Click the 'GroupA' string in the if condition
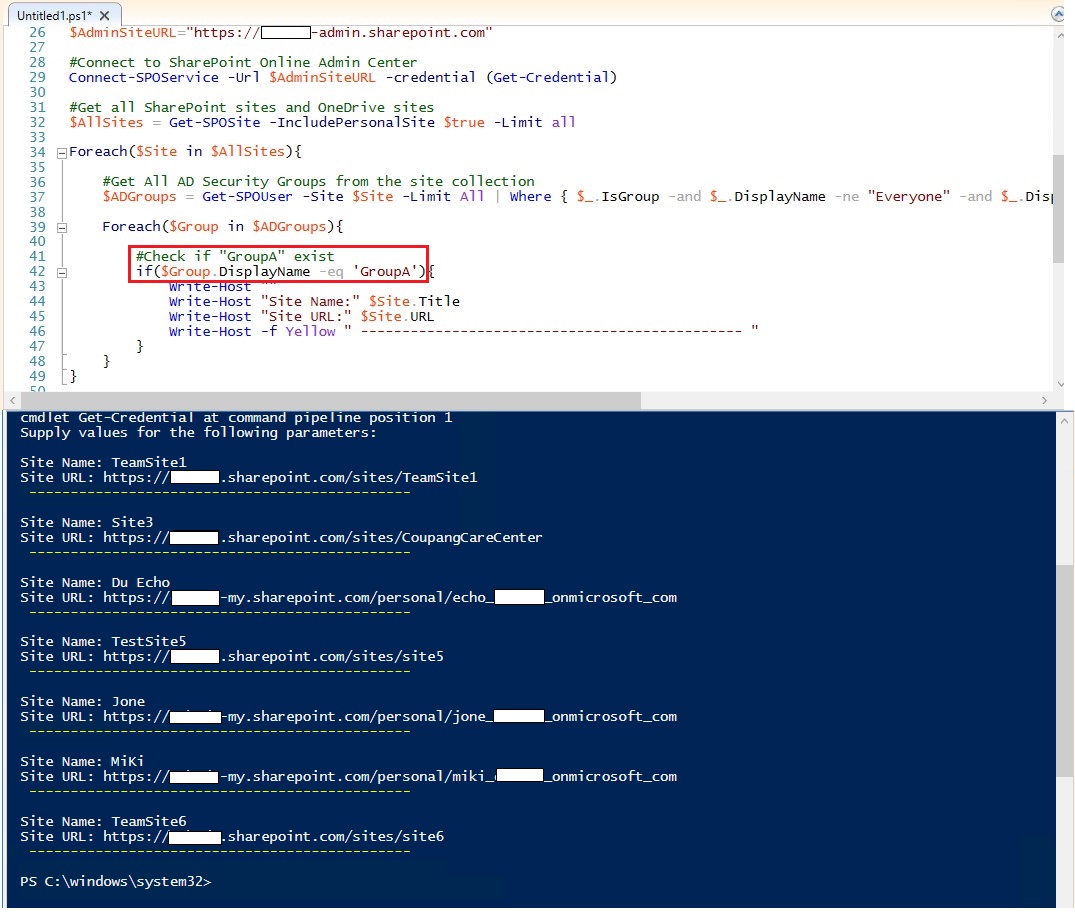The width and height of the screenshot is (1075, 914). pos(385,272)
